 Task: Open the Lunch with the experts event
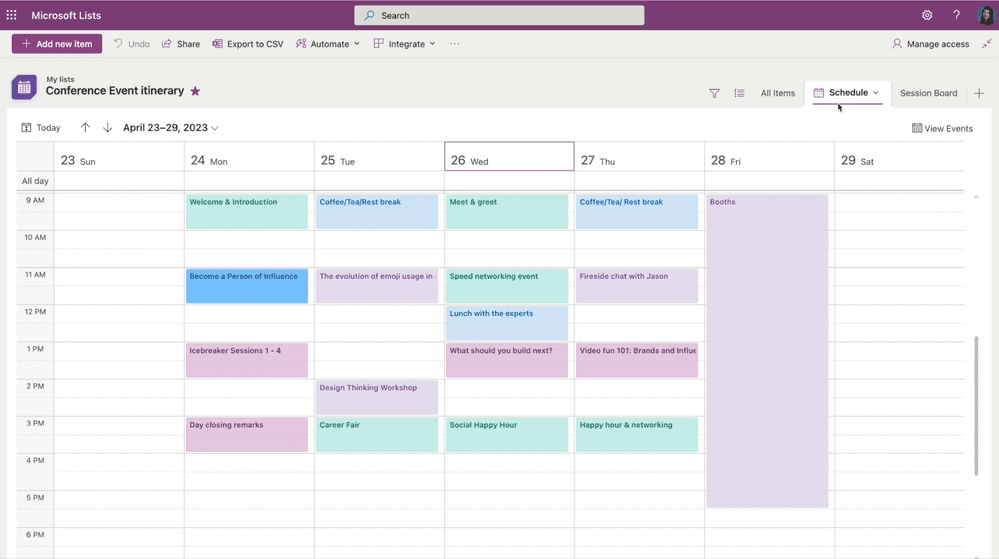tap(507, 323)
